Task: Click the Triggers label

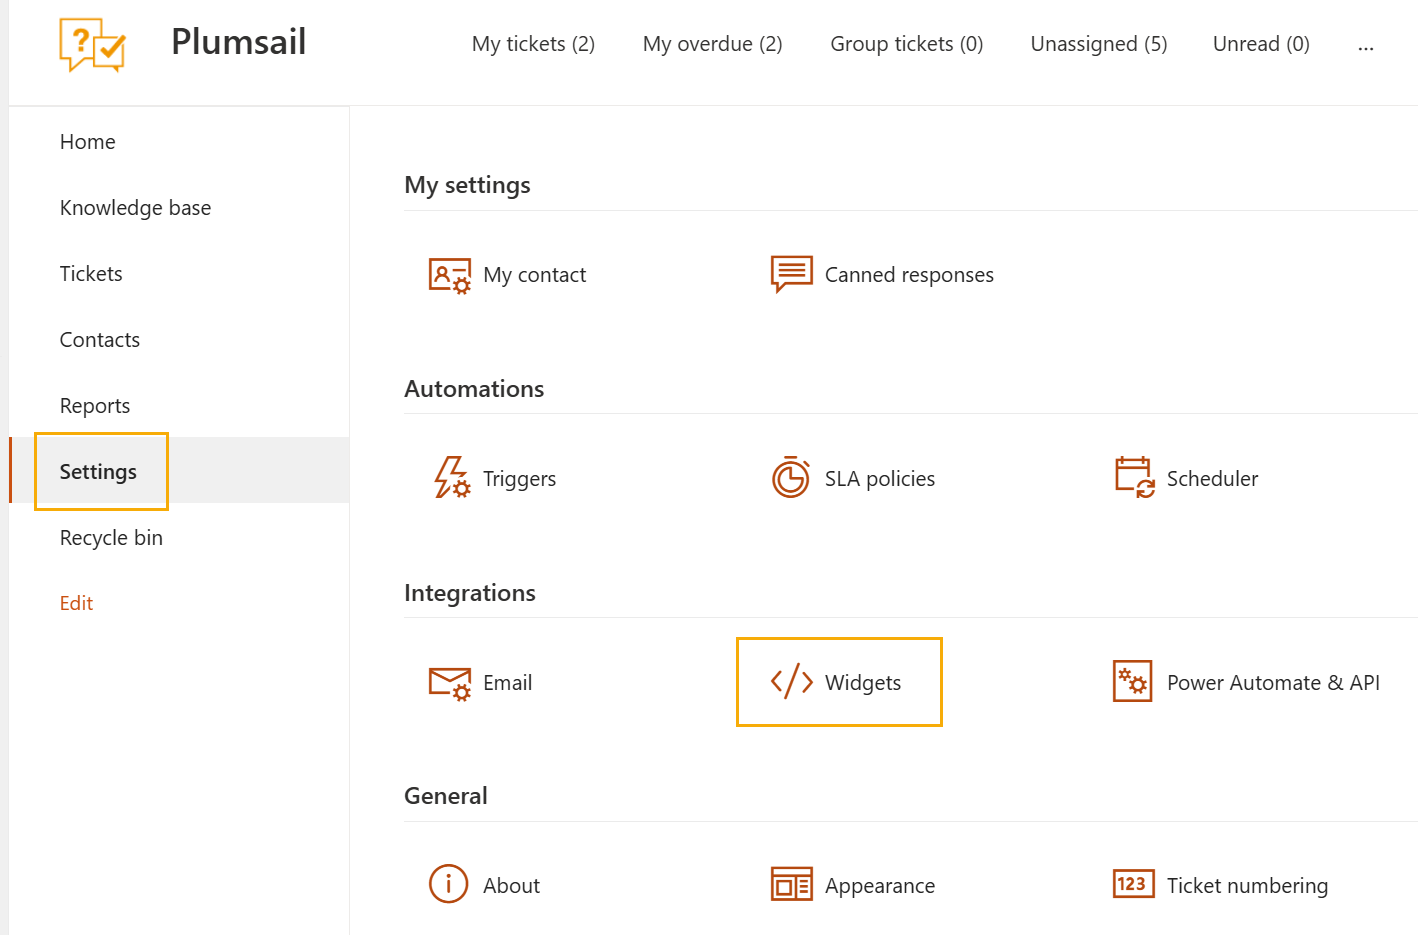Action: point(519,479)
